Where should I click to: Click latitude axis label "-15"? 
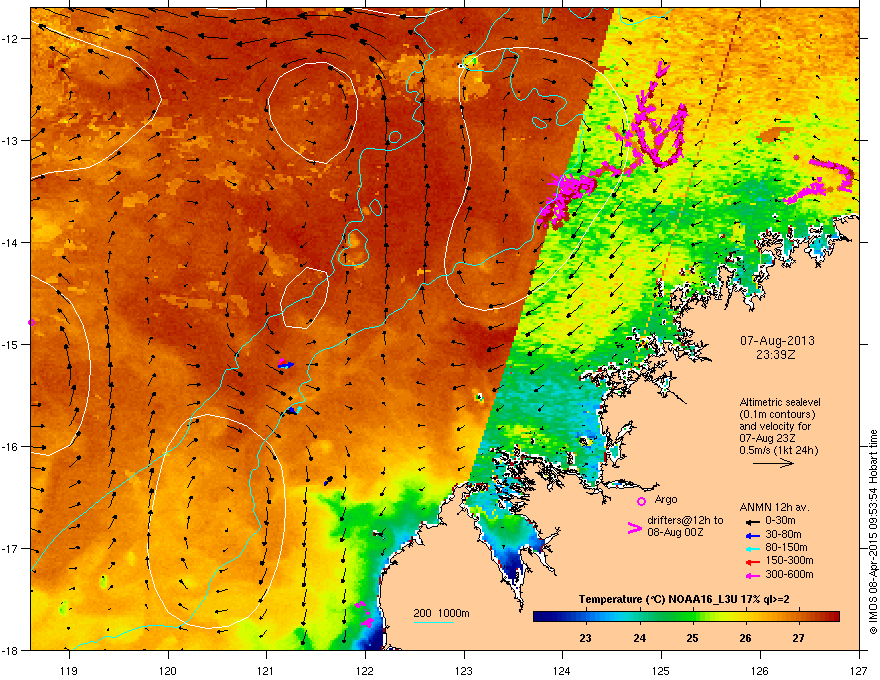point(10,344)
